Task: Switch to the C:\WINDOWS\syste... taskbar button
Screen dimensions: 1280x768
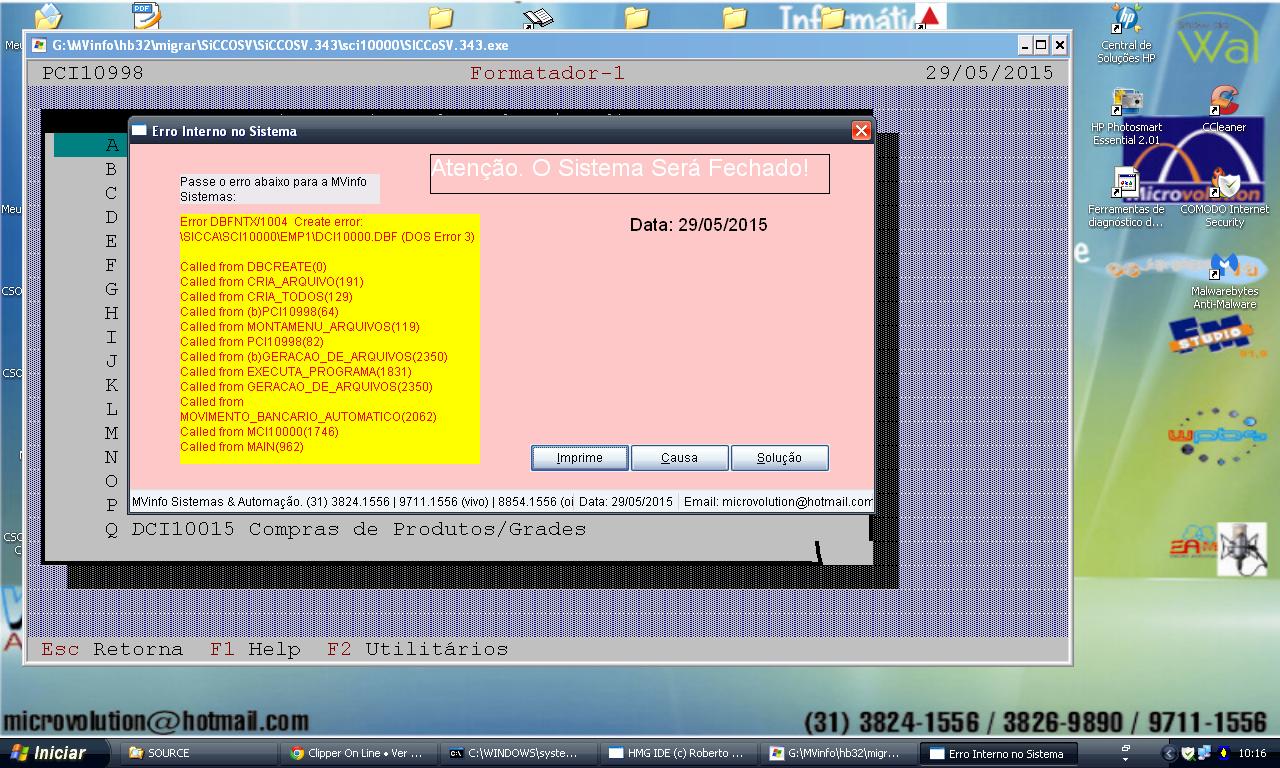Action: coord(520,753)
